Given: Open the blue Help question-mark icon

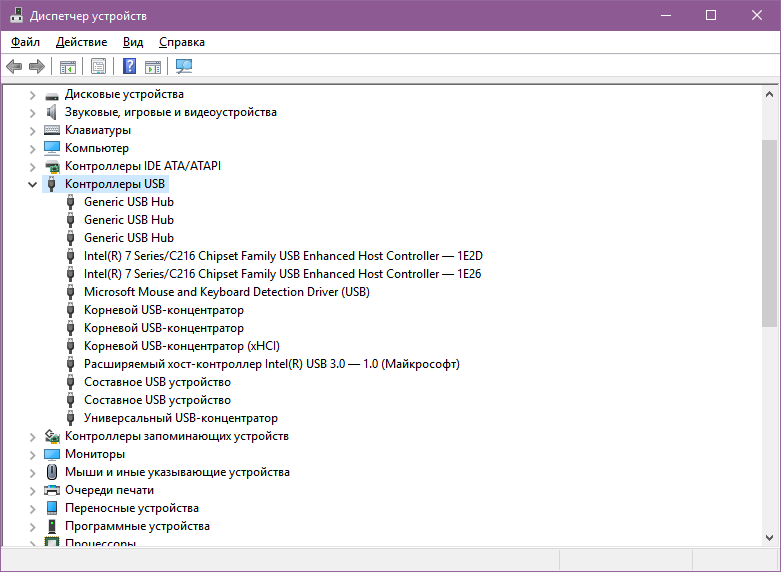Looking at the screenshot, I should point(130,66).
